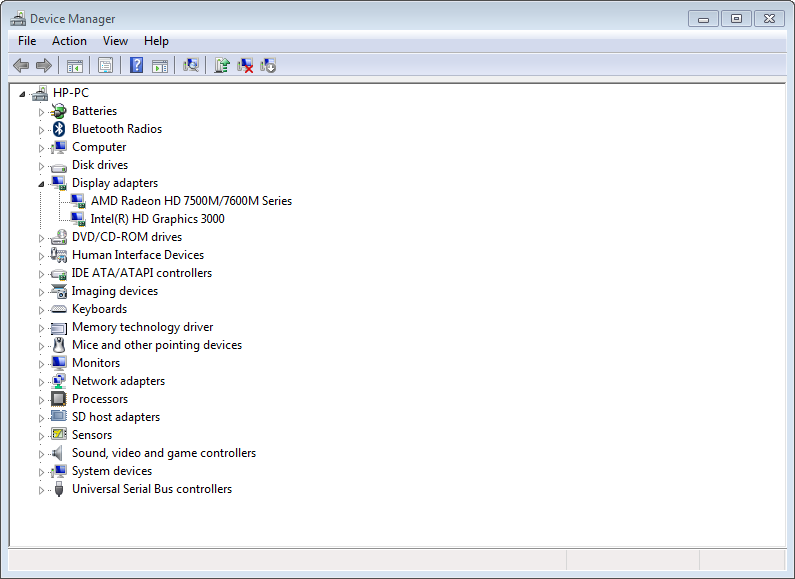The image size is (795, 579).
Task: Click the HP-PC computer icon
Action: tap(40, 93)
